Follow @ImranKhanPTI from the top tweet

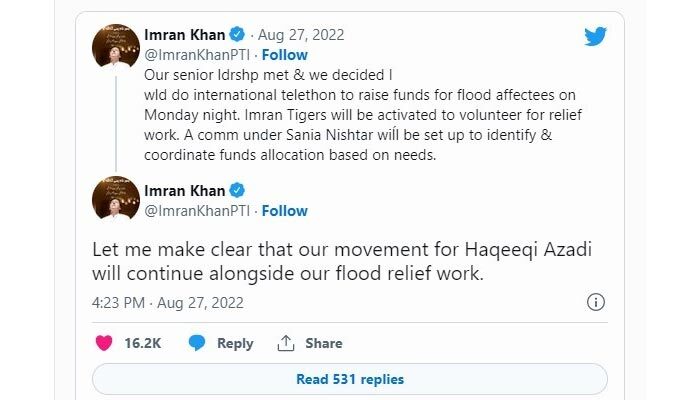click(284, 55)
